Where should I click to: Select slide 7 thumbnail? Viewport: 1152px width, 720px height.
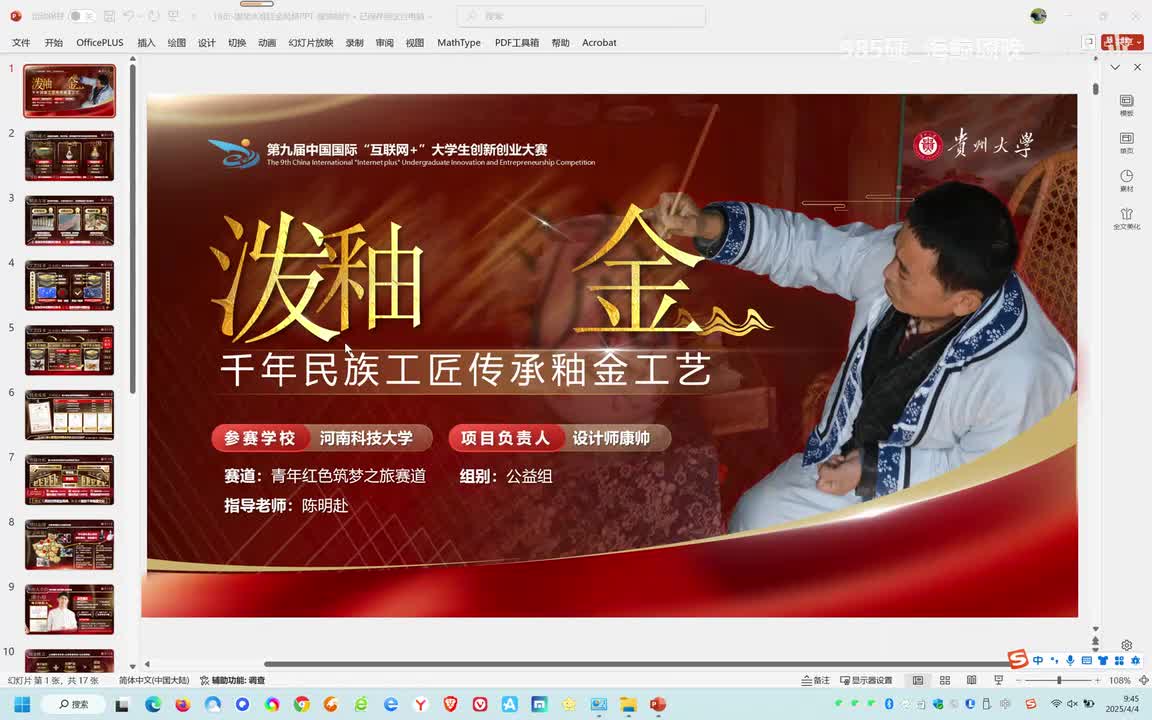(x=69, y=480)
